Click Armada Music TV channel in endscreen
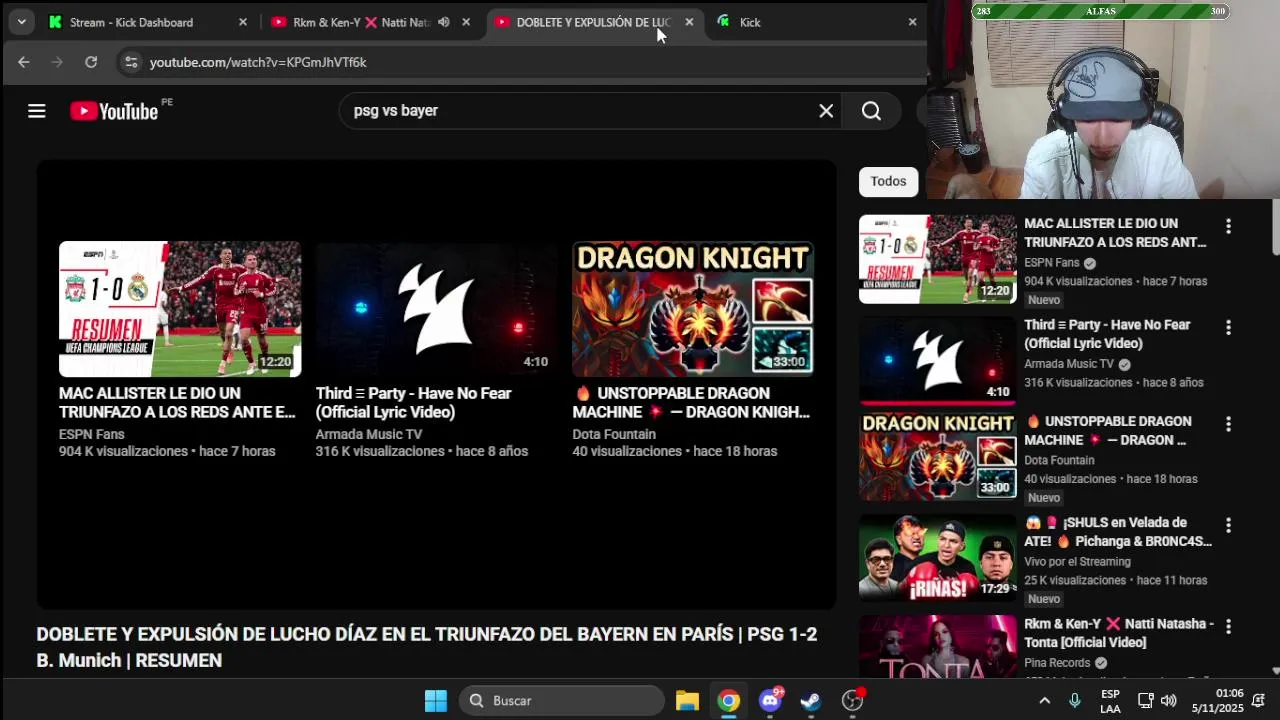Image resolution: width=1280 pixels, height=720 pixels. pos(369,434)
